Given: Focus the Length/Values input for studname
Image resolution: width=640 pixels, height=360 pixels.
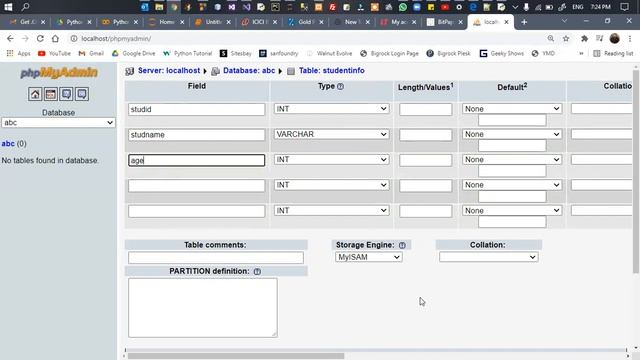Looking at the screenshot, I should point(425,135).
